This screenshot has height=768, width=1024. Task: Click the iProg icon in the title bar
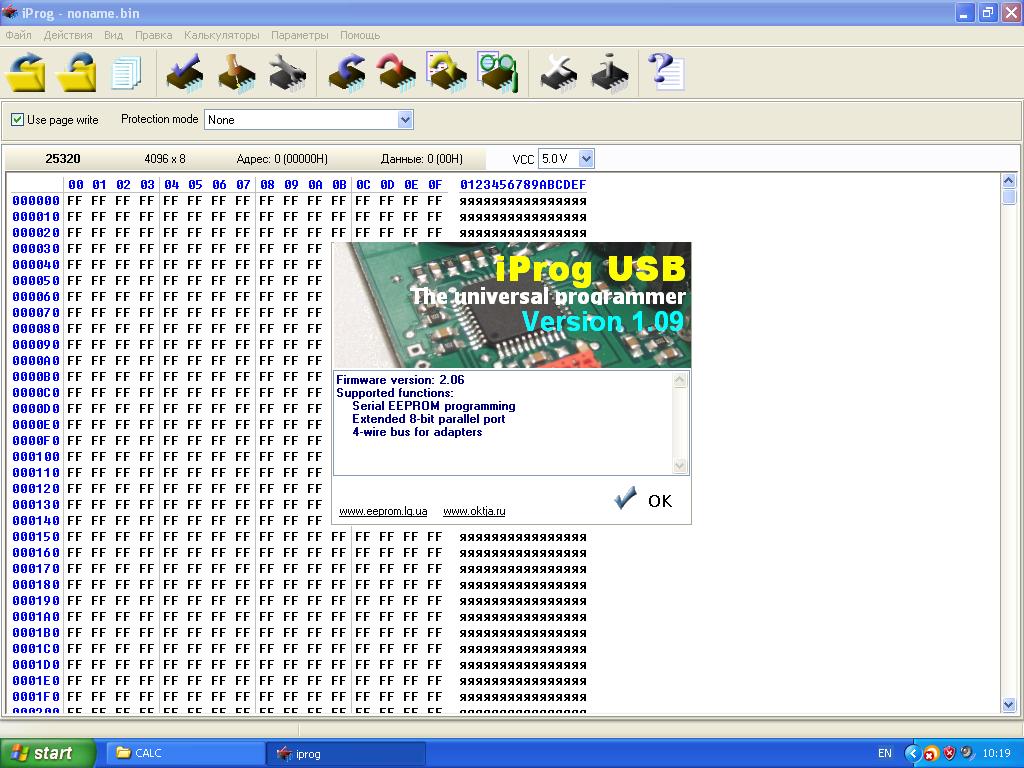[10, 12]
